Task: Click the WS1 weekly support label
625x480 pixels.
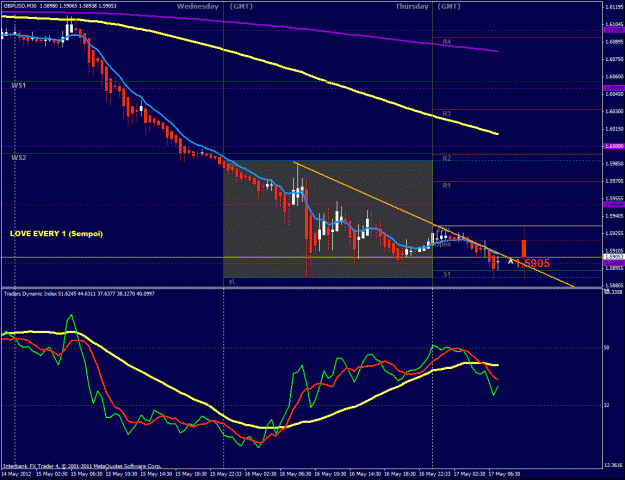Action: [19, 85]
